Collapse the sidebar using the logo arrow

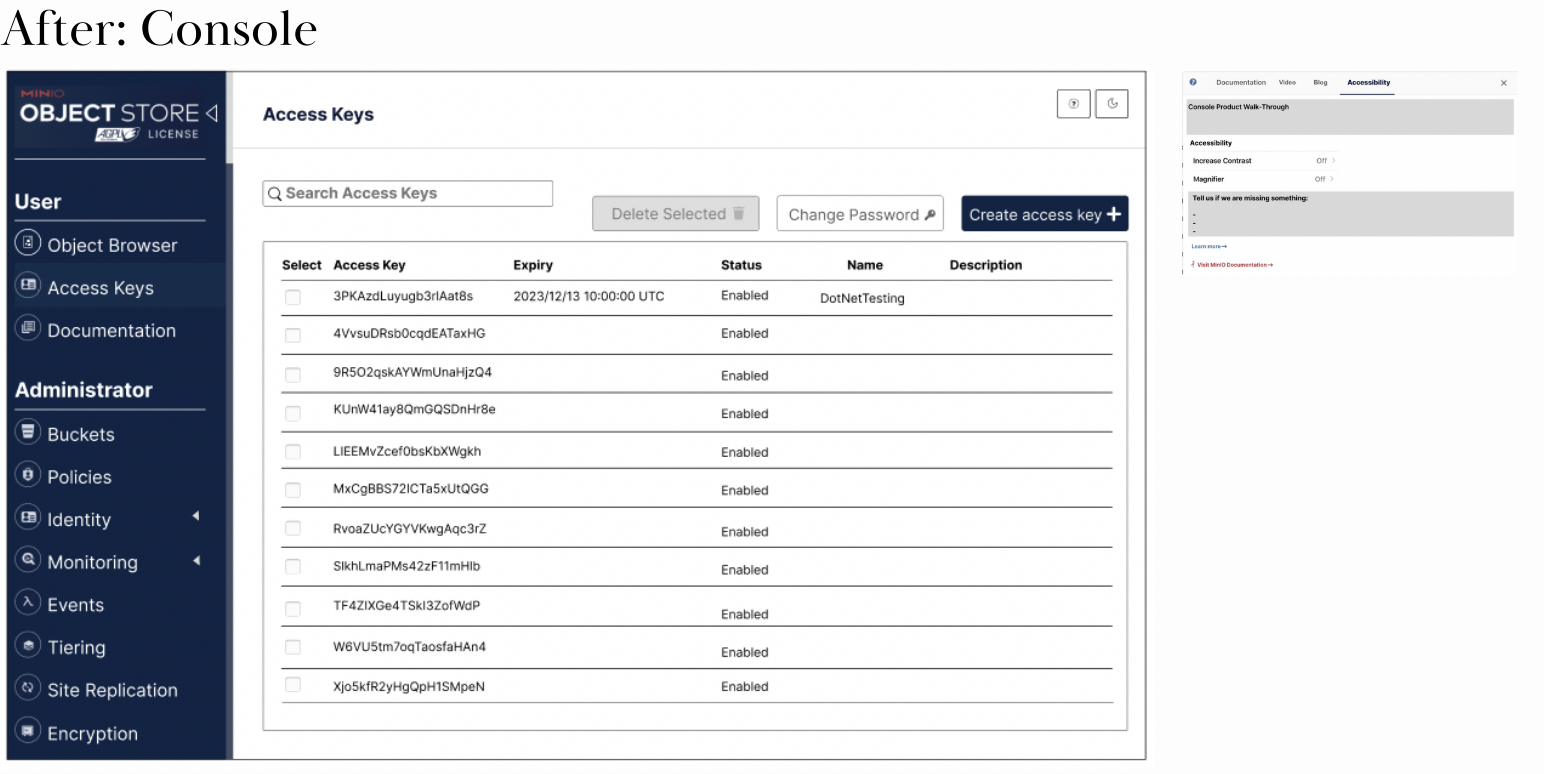(x=211, y=113)
